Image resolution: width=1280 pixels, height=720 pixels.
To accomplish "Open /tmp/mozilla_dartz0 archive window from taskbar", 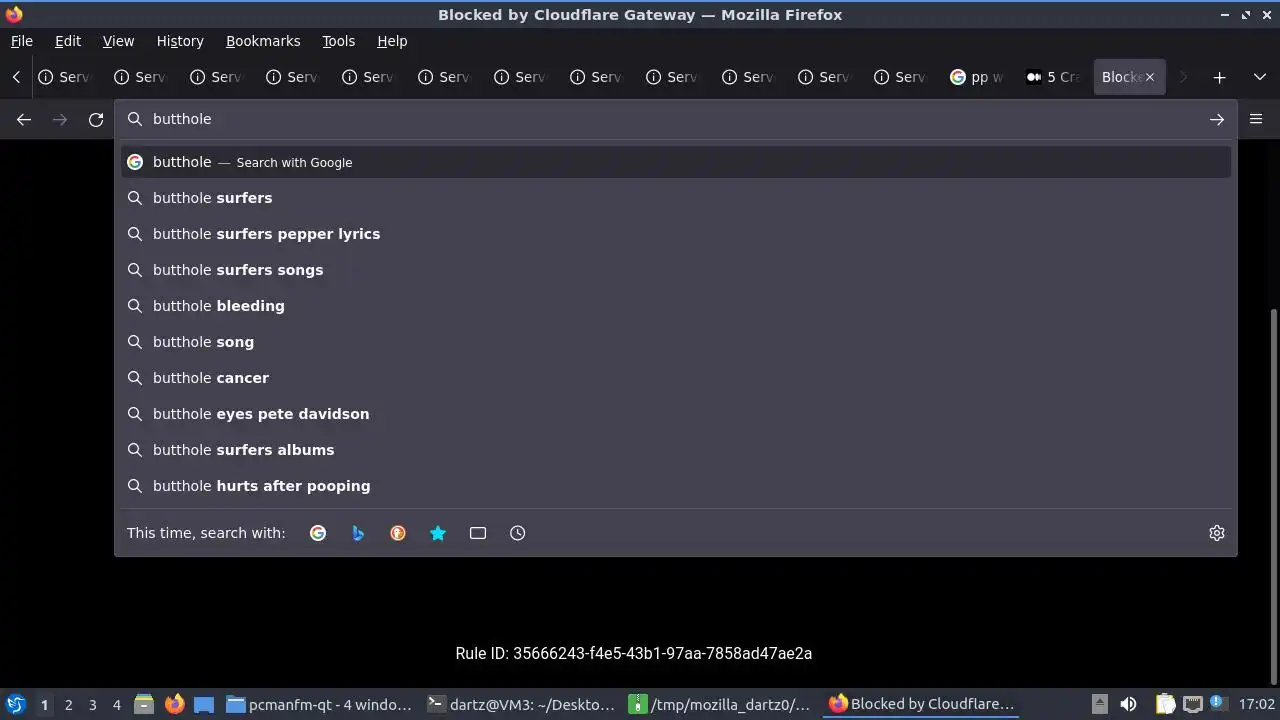I will (x=722, y=704).
